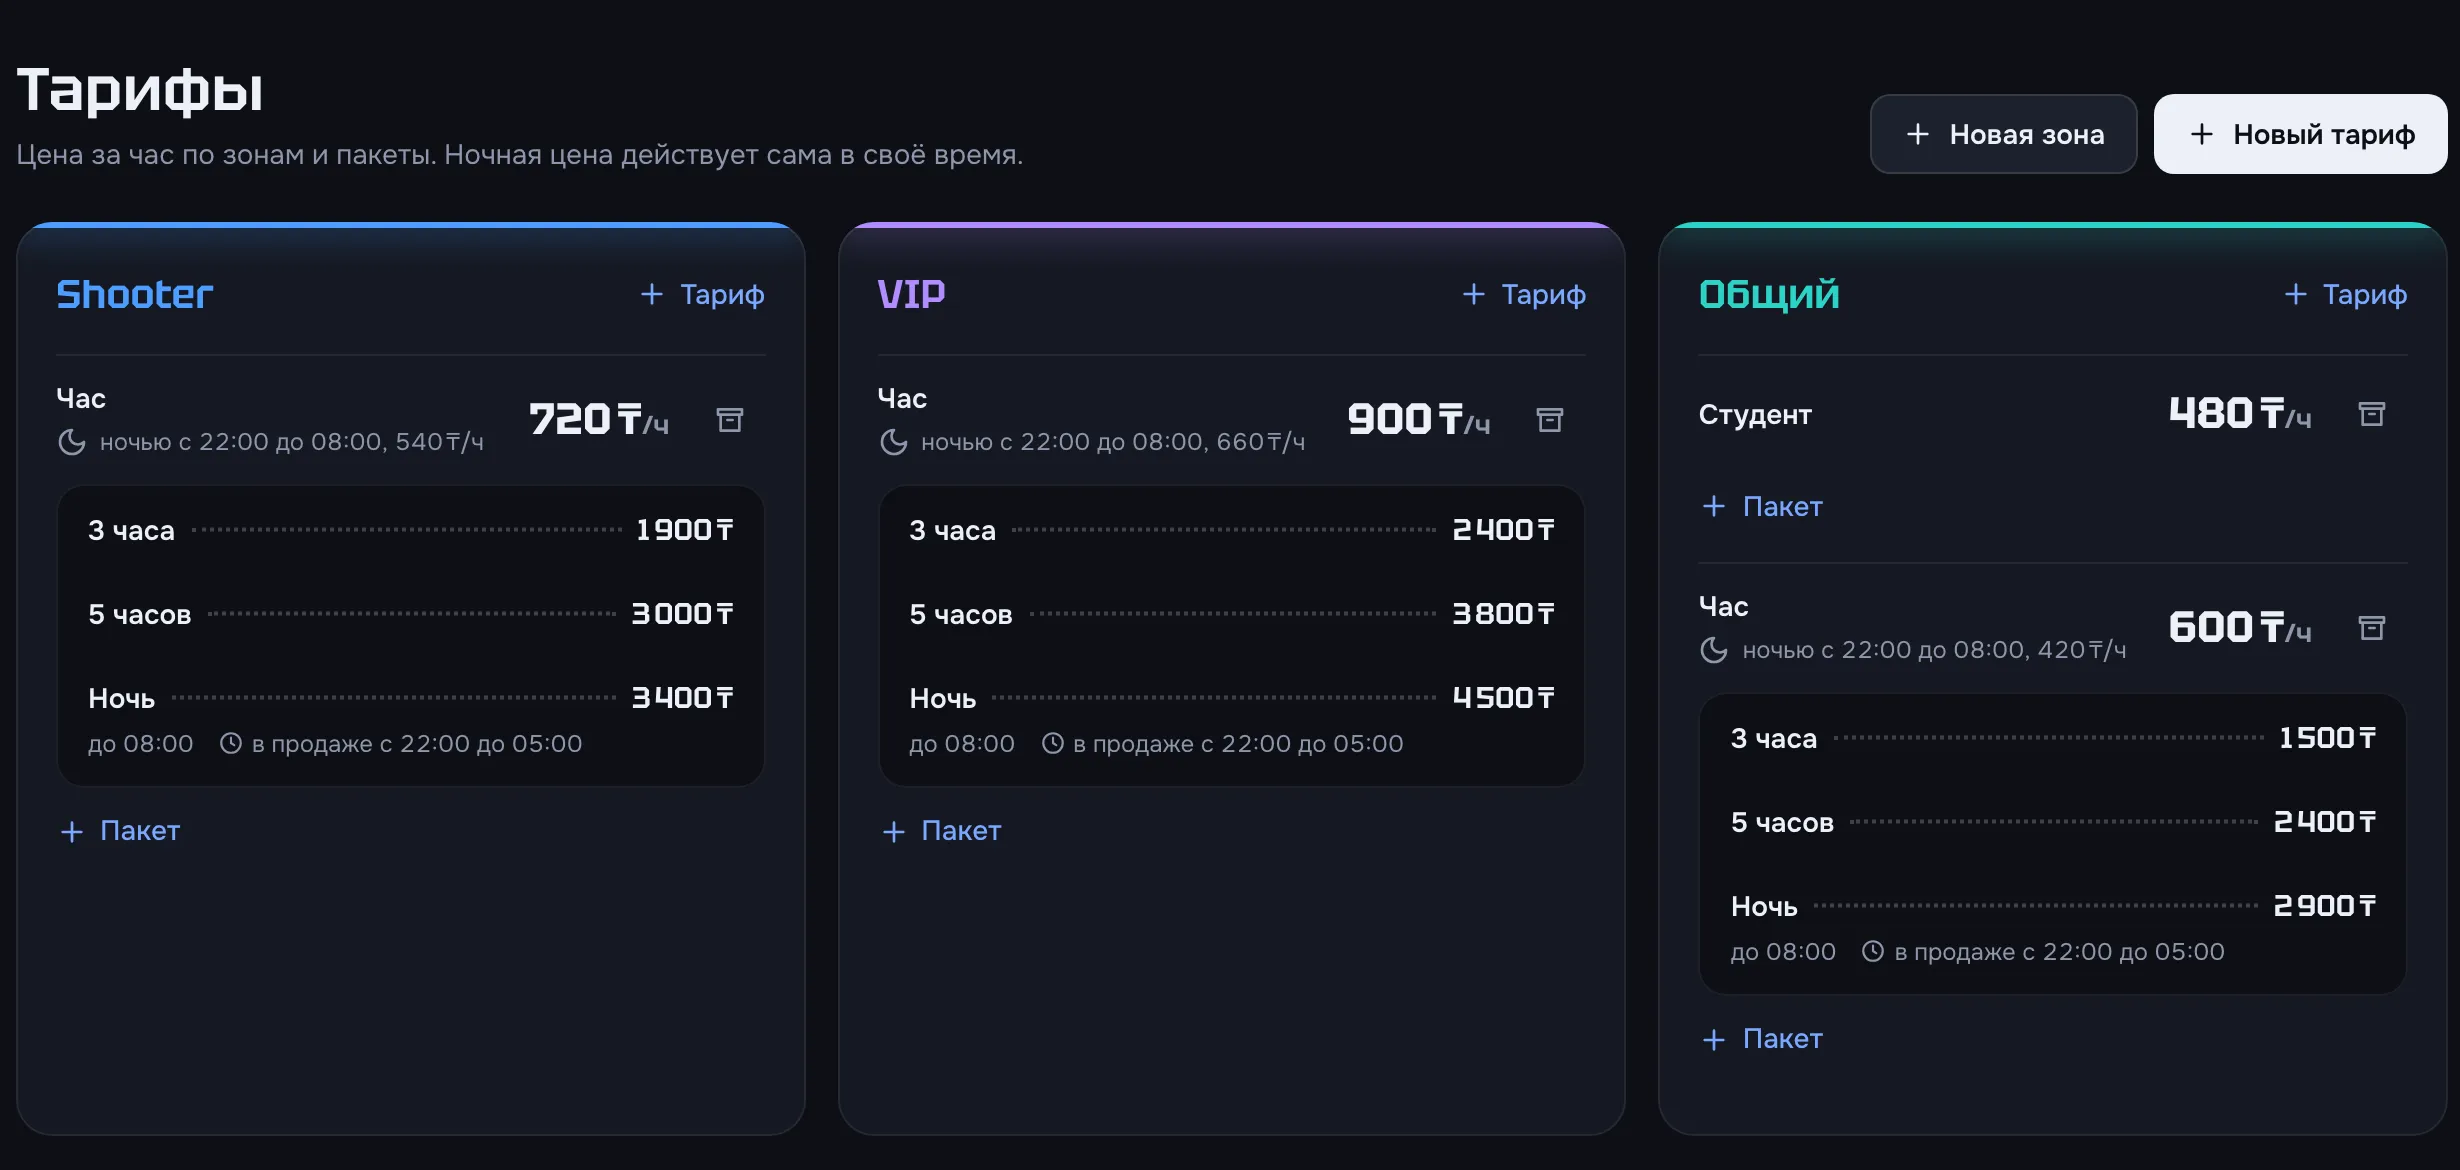Open the Shooter 3 часа package

[411, 530]
